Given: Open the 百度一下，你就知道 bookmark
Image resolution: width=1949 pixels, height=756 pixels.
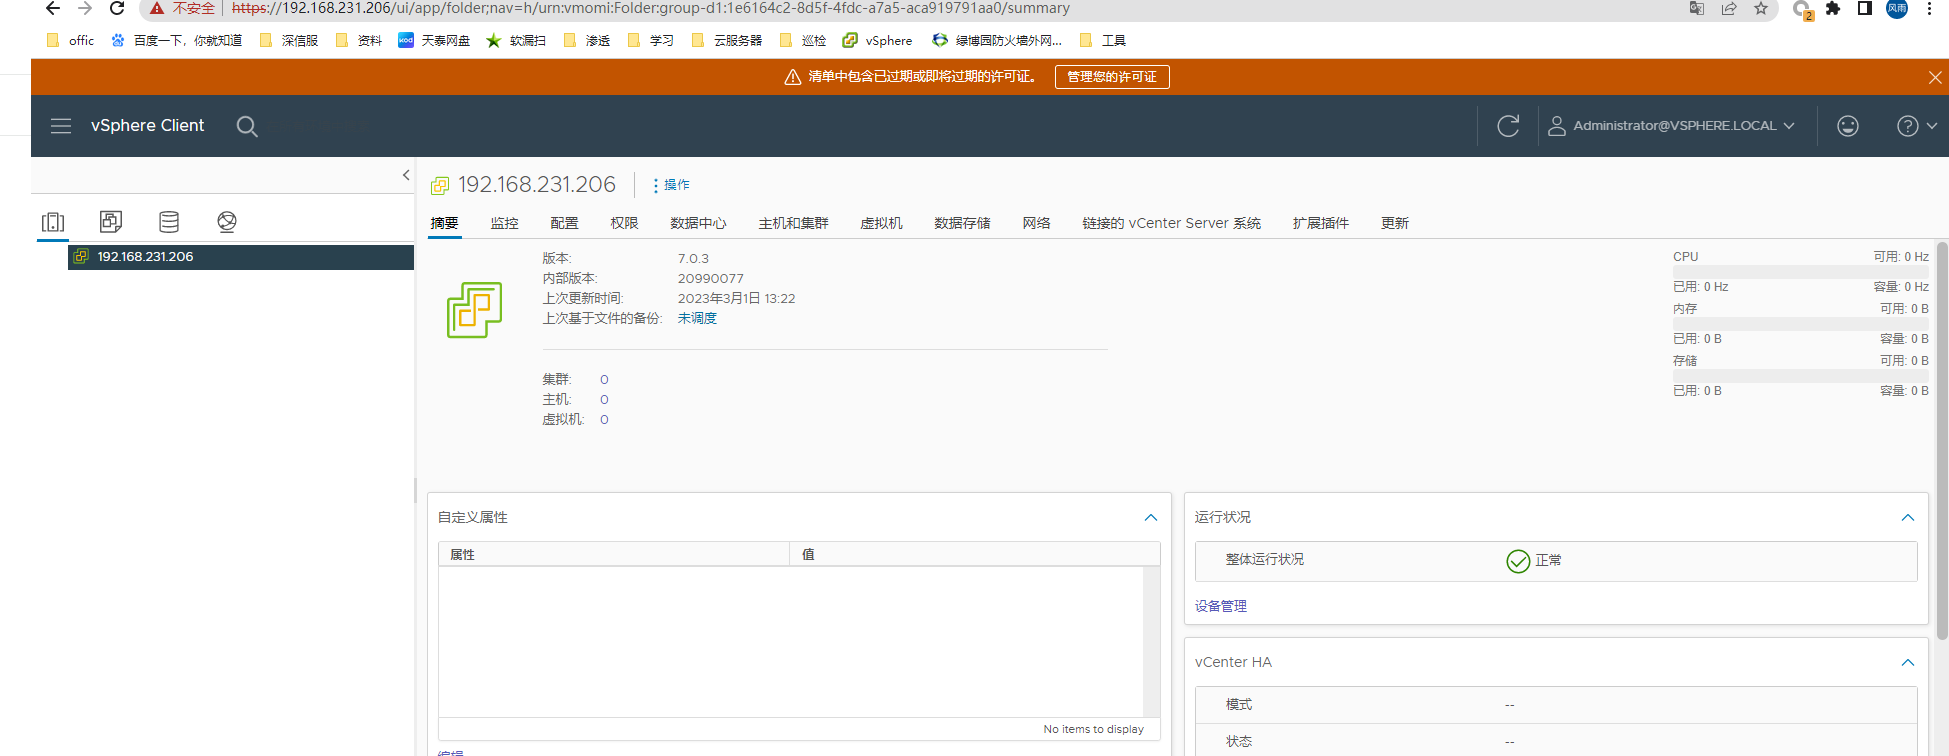Looking at the screenshot, I should click(x=177, y=41).
